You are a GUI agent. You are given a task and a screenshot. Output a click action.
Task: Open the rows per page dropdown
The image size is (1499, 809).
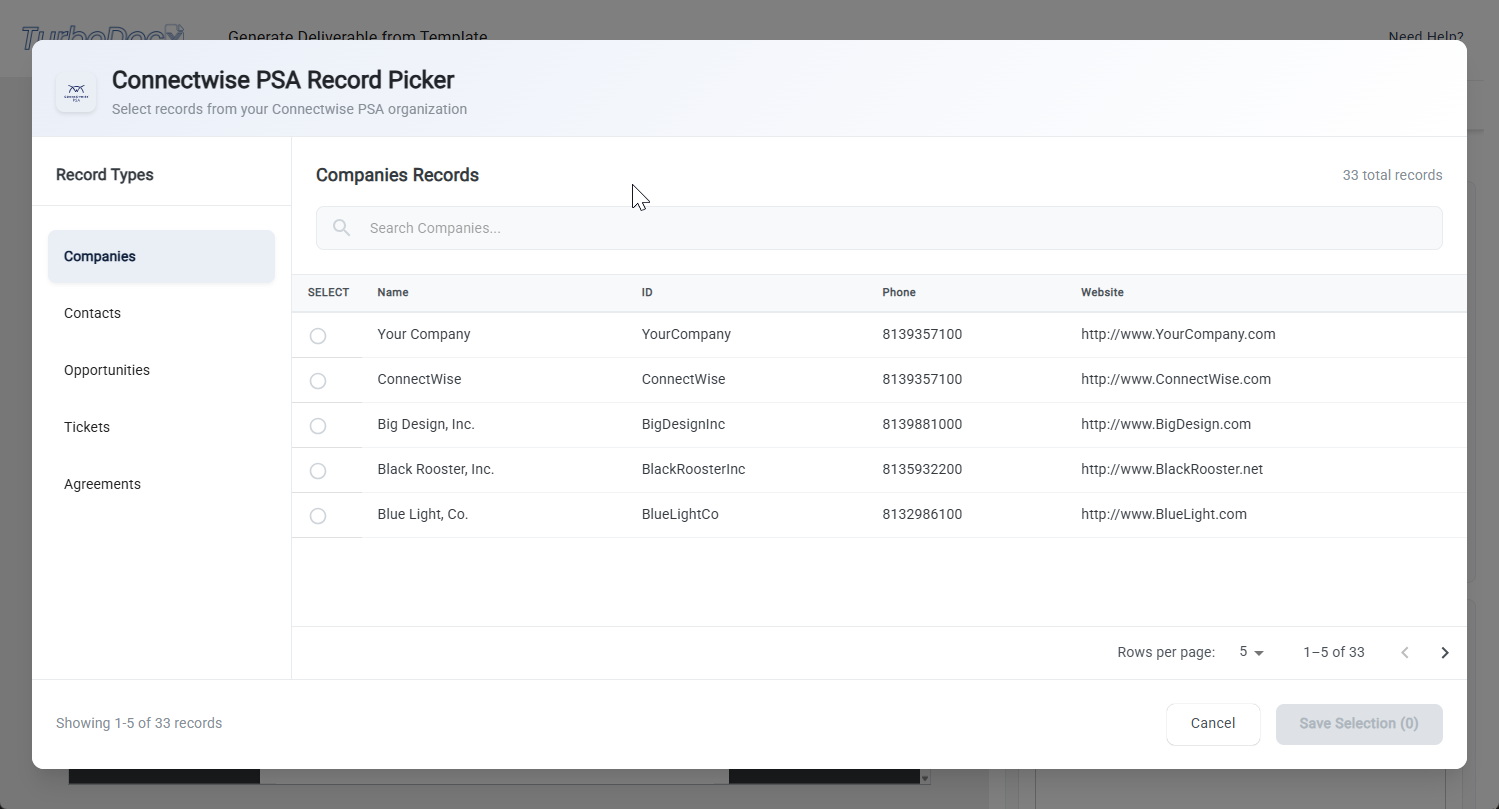coord(1252,652)
